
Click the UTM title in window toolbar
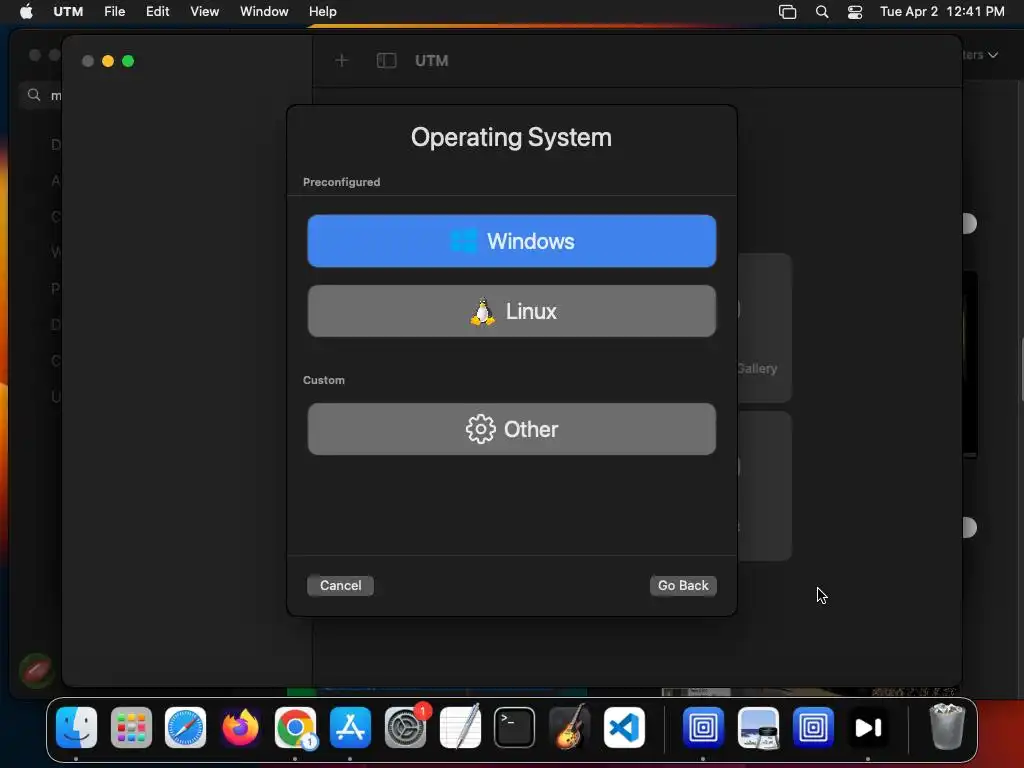432,61
